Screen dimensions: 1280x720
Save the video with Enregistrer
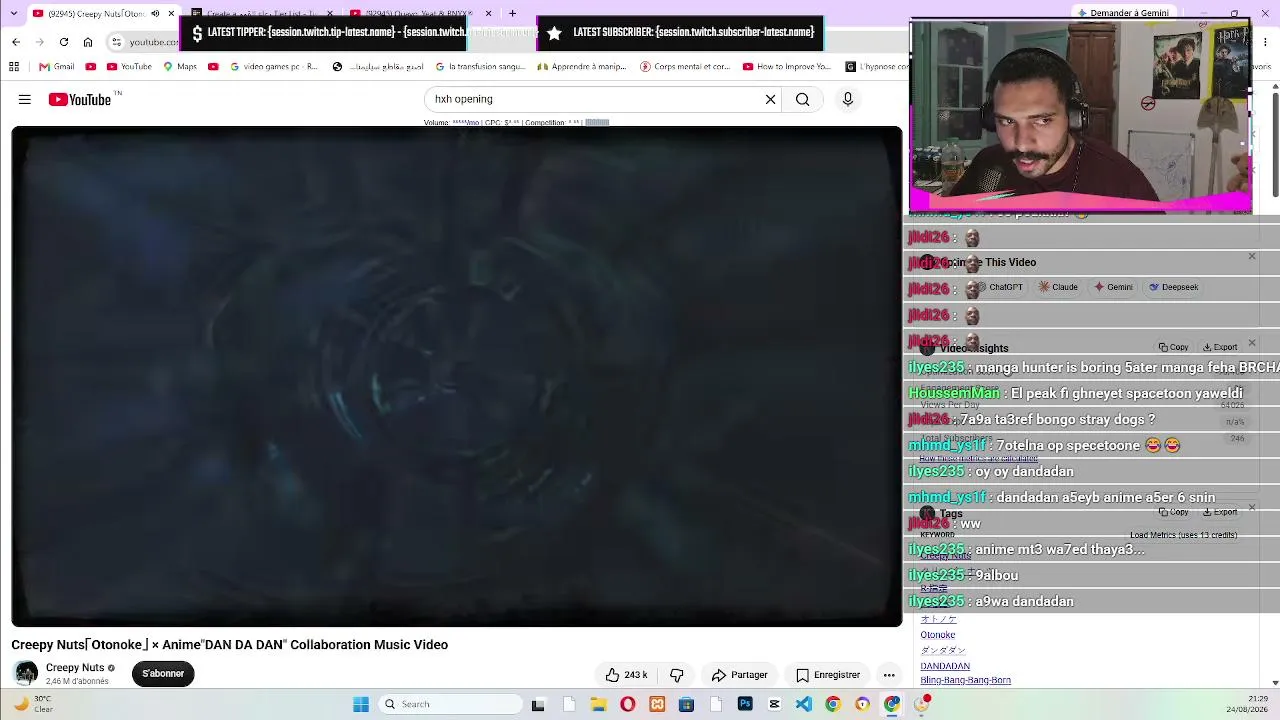point(827,675)
